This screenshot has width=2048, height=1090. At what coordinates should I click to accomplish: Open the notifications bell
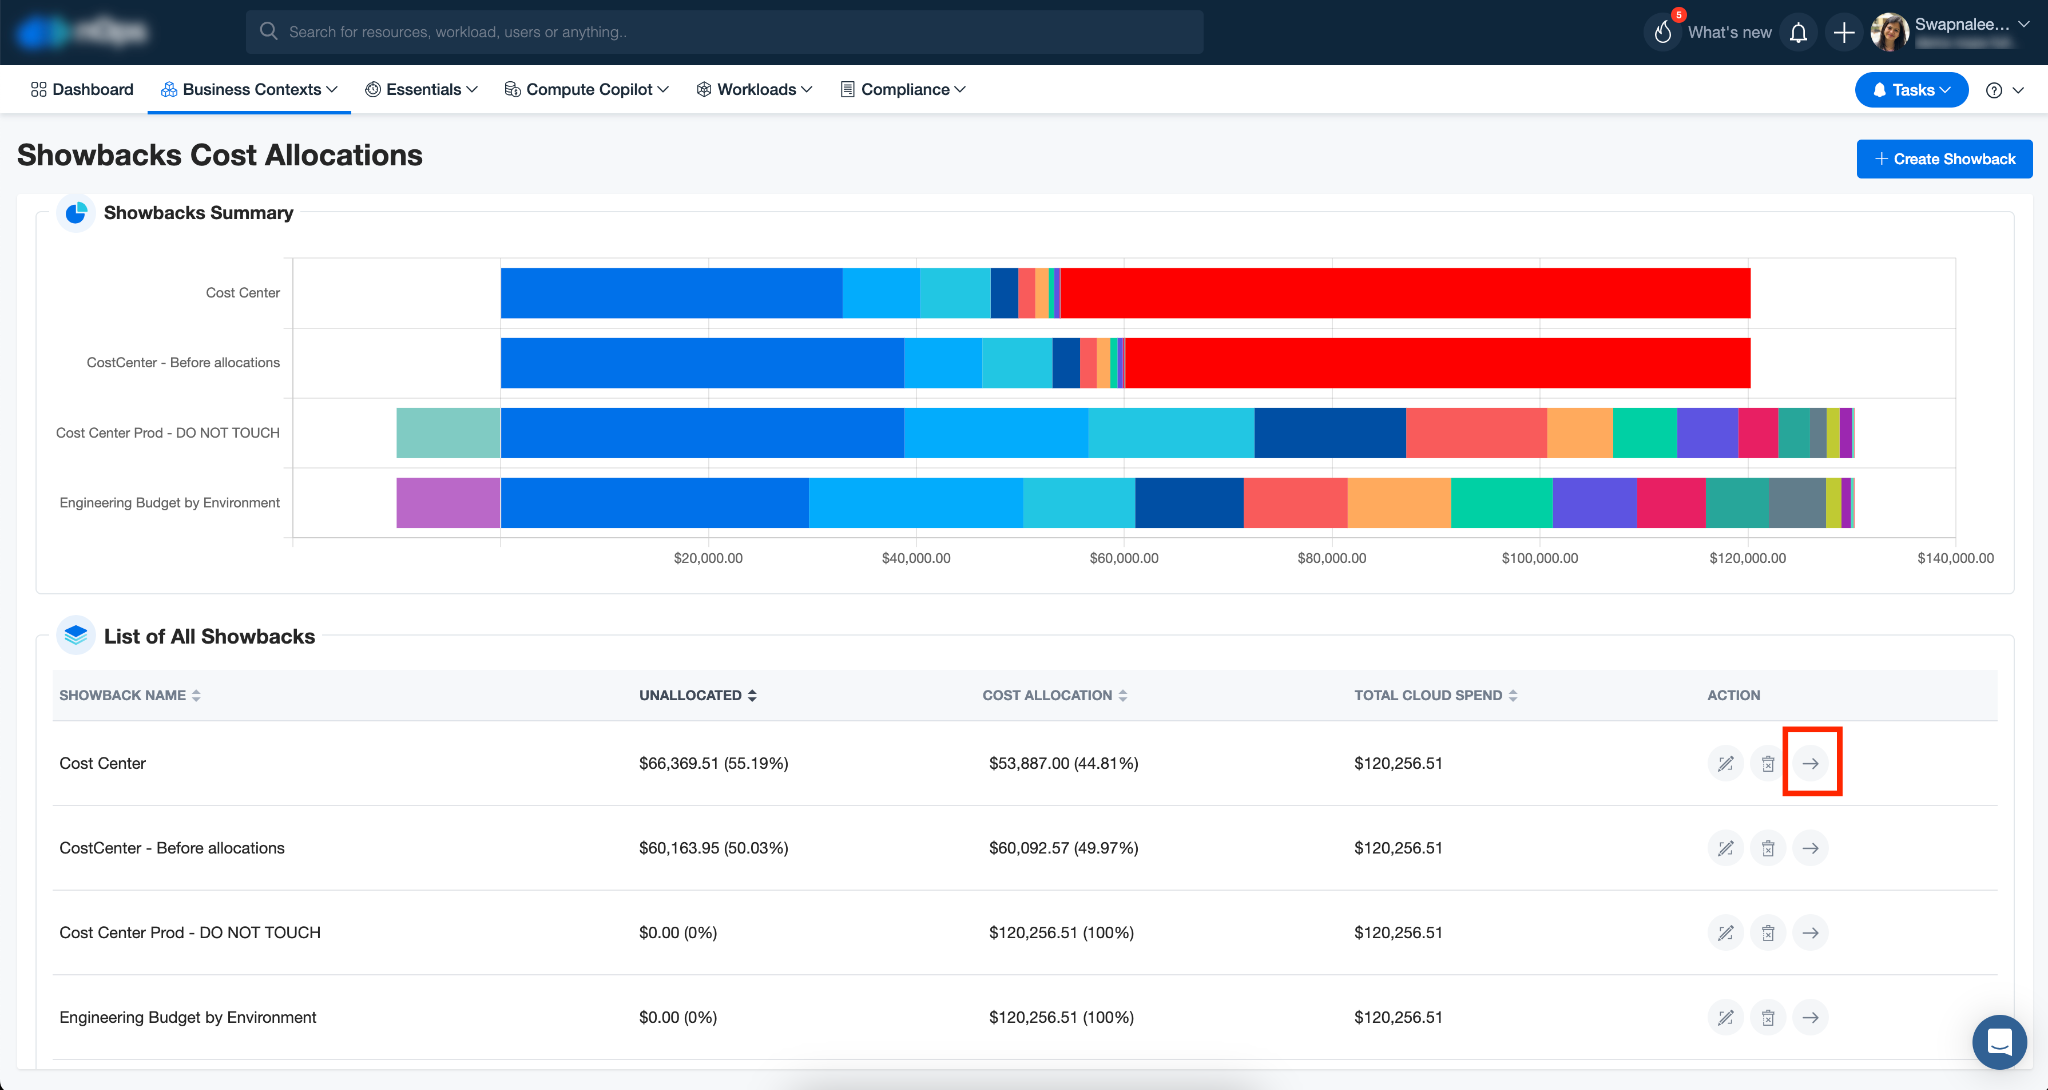[x=1798, y=33]
